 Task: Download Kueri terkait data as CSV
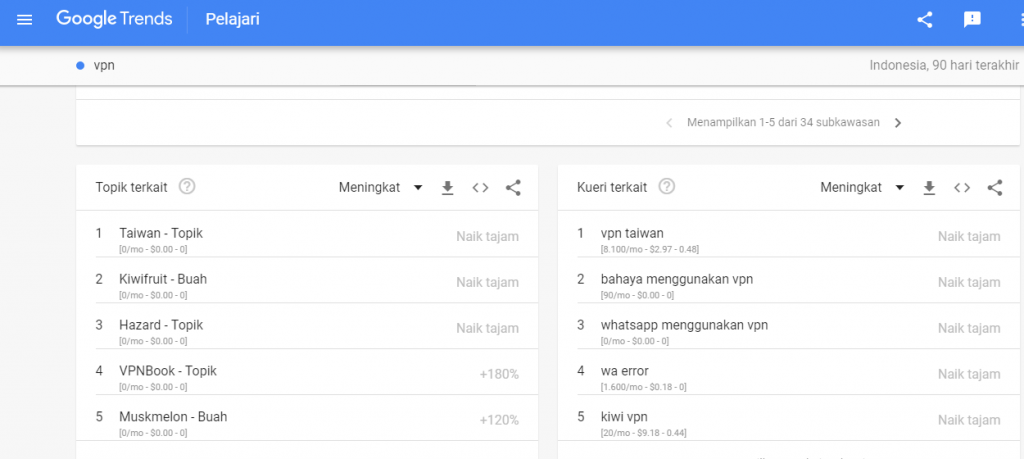click(929, 188)
